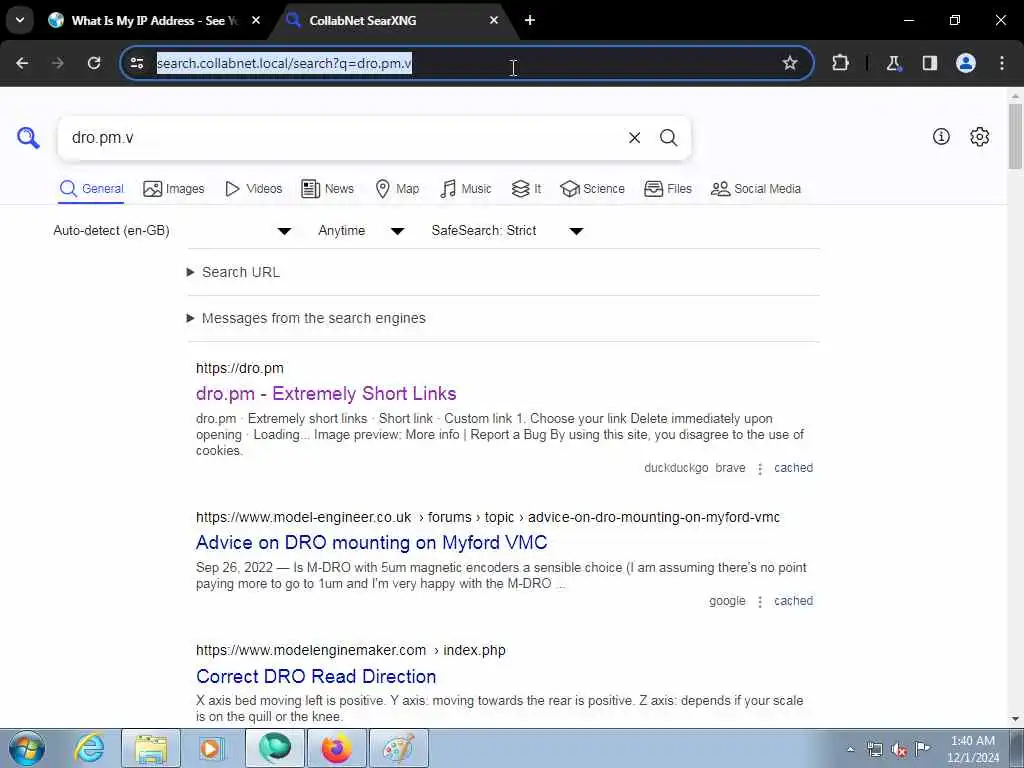Focus the SearXNG search input field
The width and height of the screenshot is (1024, 768).
[x=343, y=138]
